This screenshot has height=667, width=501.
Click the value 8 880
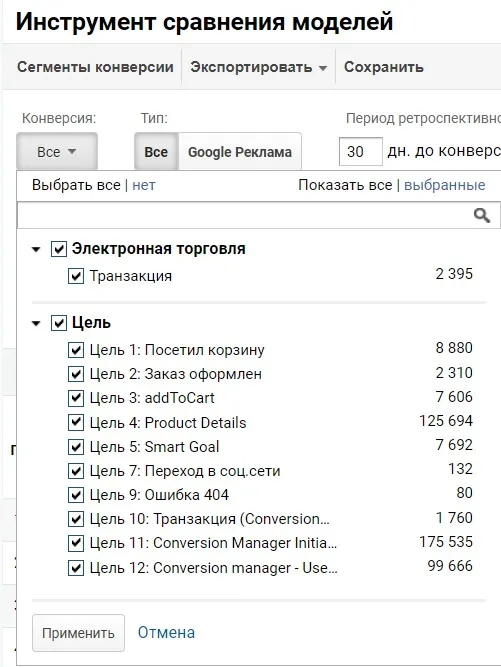(454, 348)
